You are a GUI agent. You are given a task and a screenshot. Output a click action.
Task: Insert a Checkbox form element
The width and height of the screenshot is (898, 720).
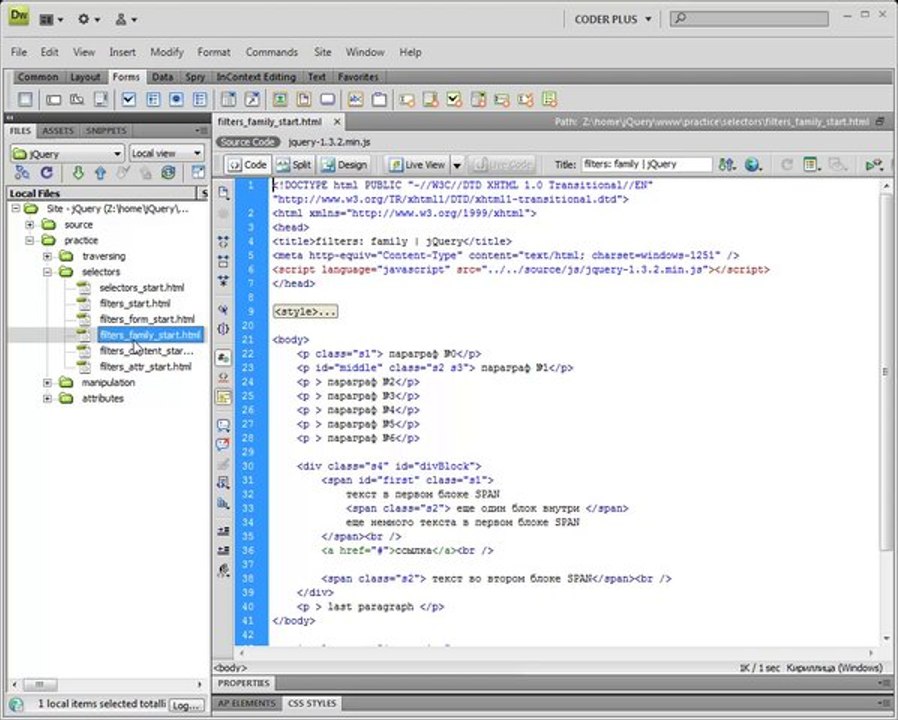pos(129,100)
